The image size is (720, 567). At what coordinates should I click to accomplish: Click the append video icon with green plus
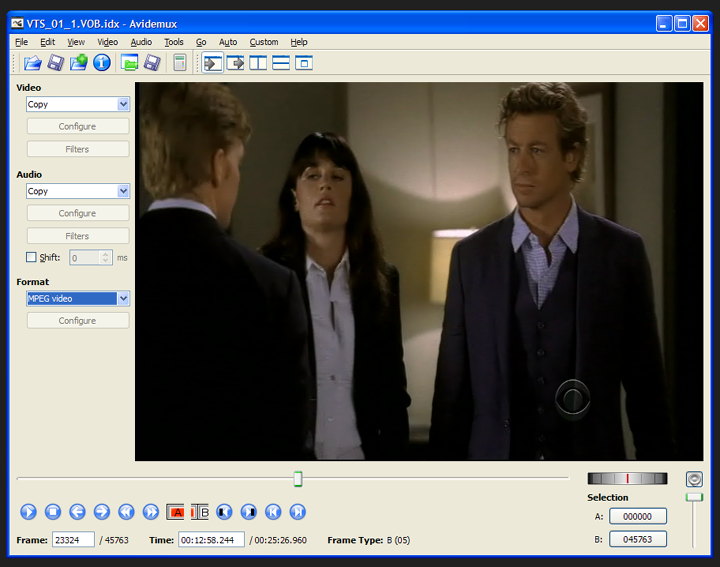[x=79, y=63]
